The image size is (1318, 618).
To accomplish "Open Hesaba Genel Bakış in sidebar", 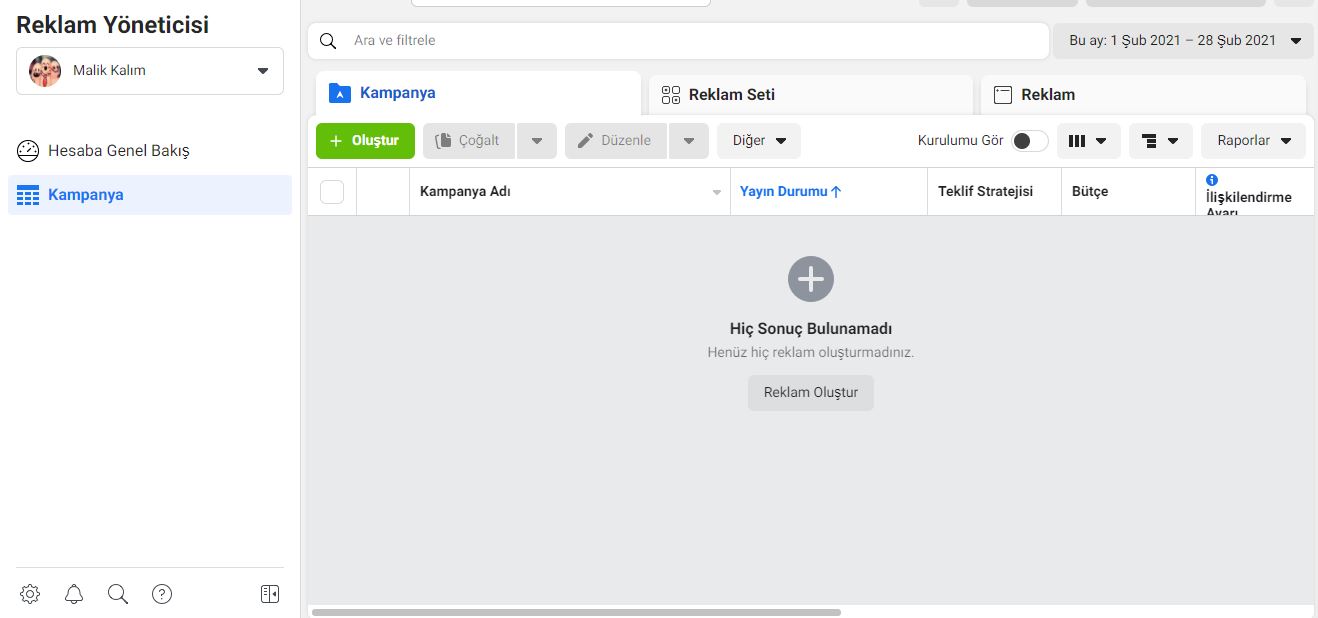I will point(150,151).
